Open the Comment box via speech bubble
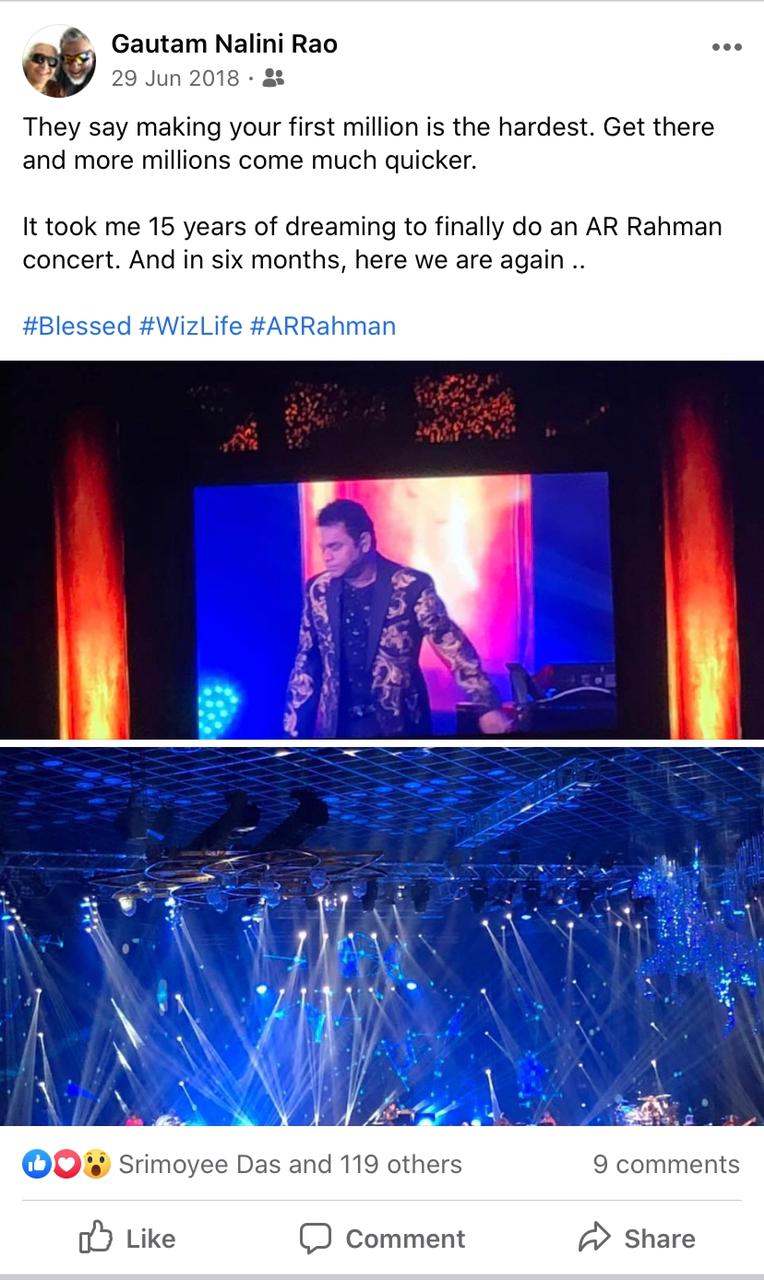The image size is (764, 1280). [383, 1239]
